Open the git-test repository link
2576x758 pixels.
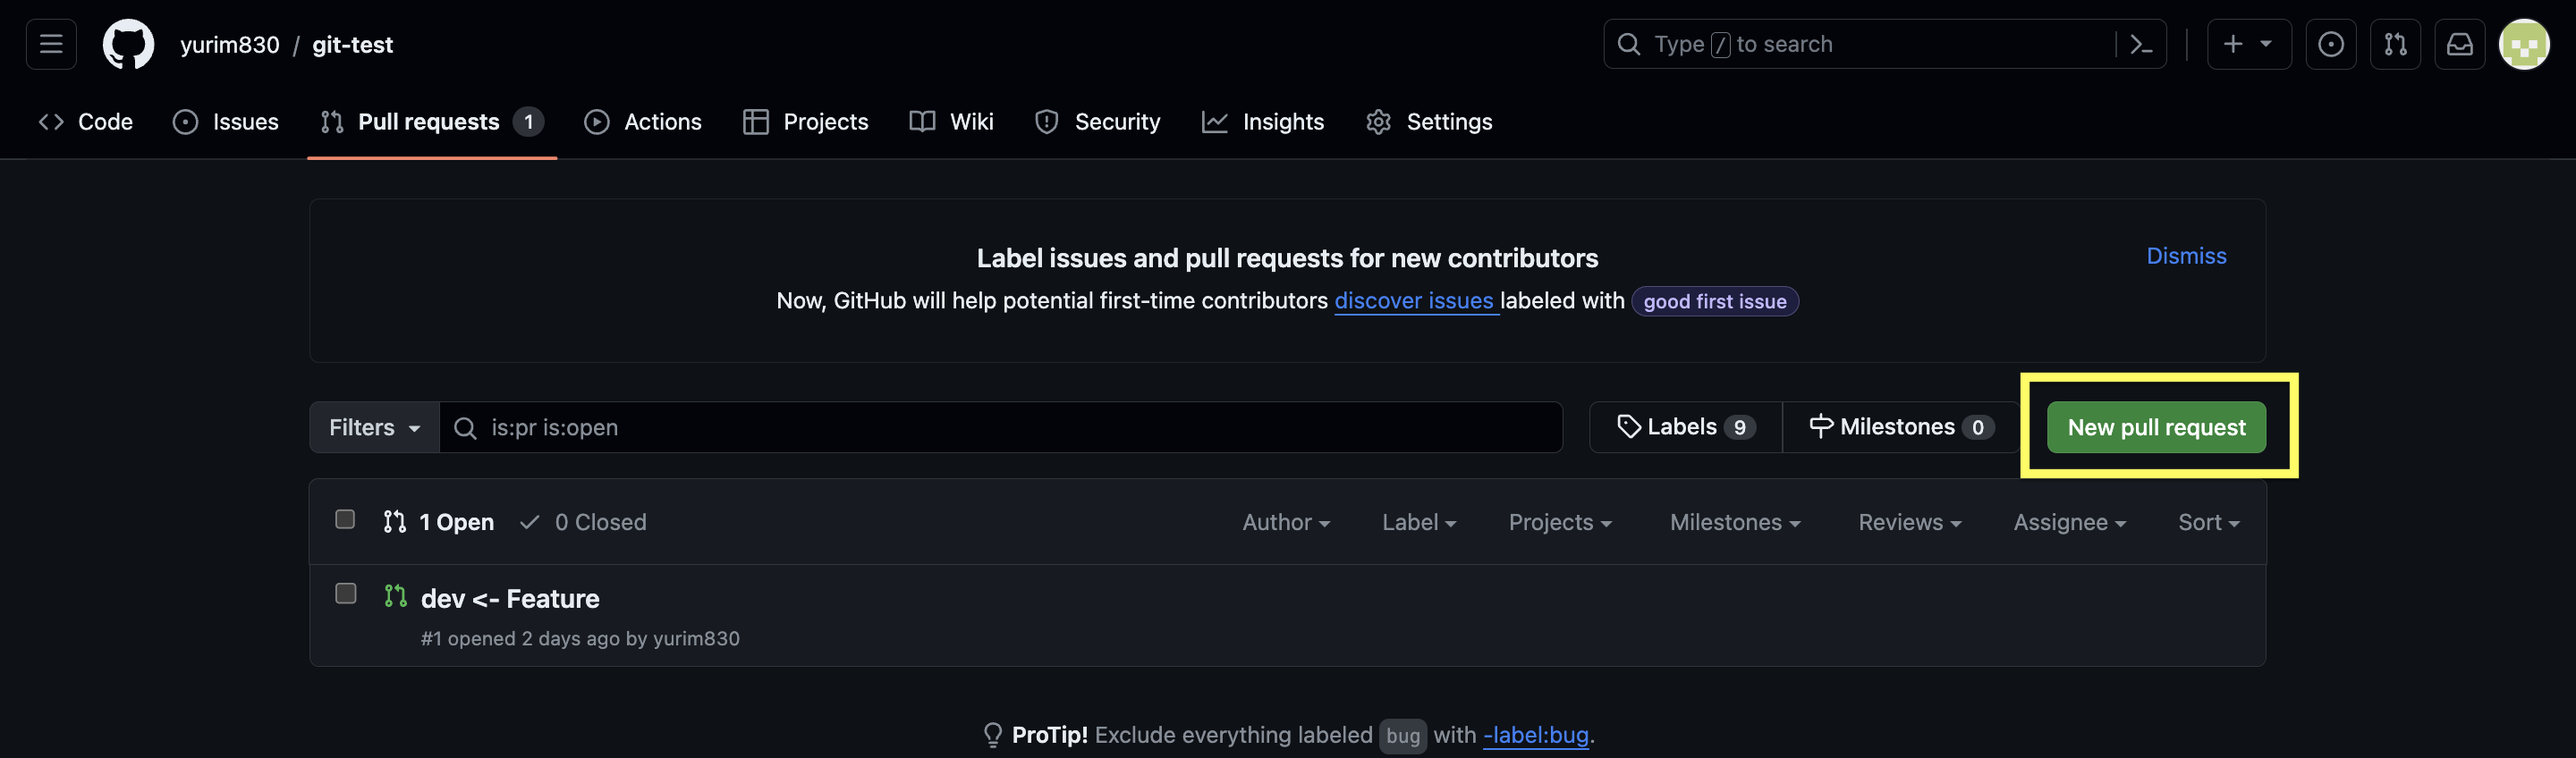[x=352, y=45]
